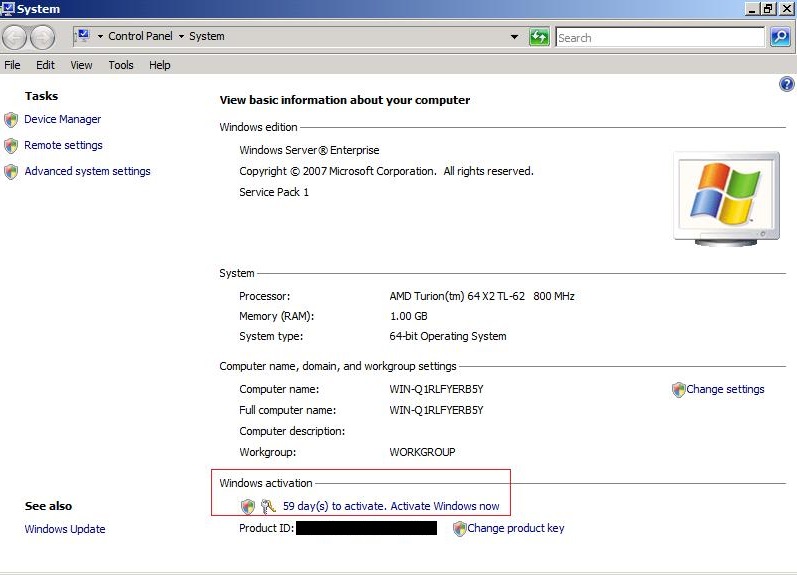Click the green refresh button

click(540, 37)
